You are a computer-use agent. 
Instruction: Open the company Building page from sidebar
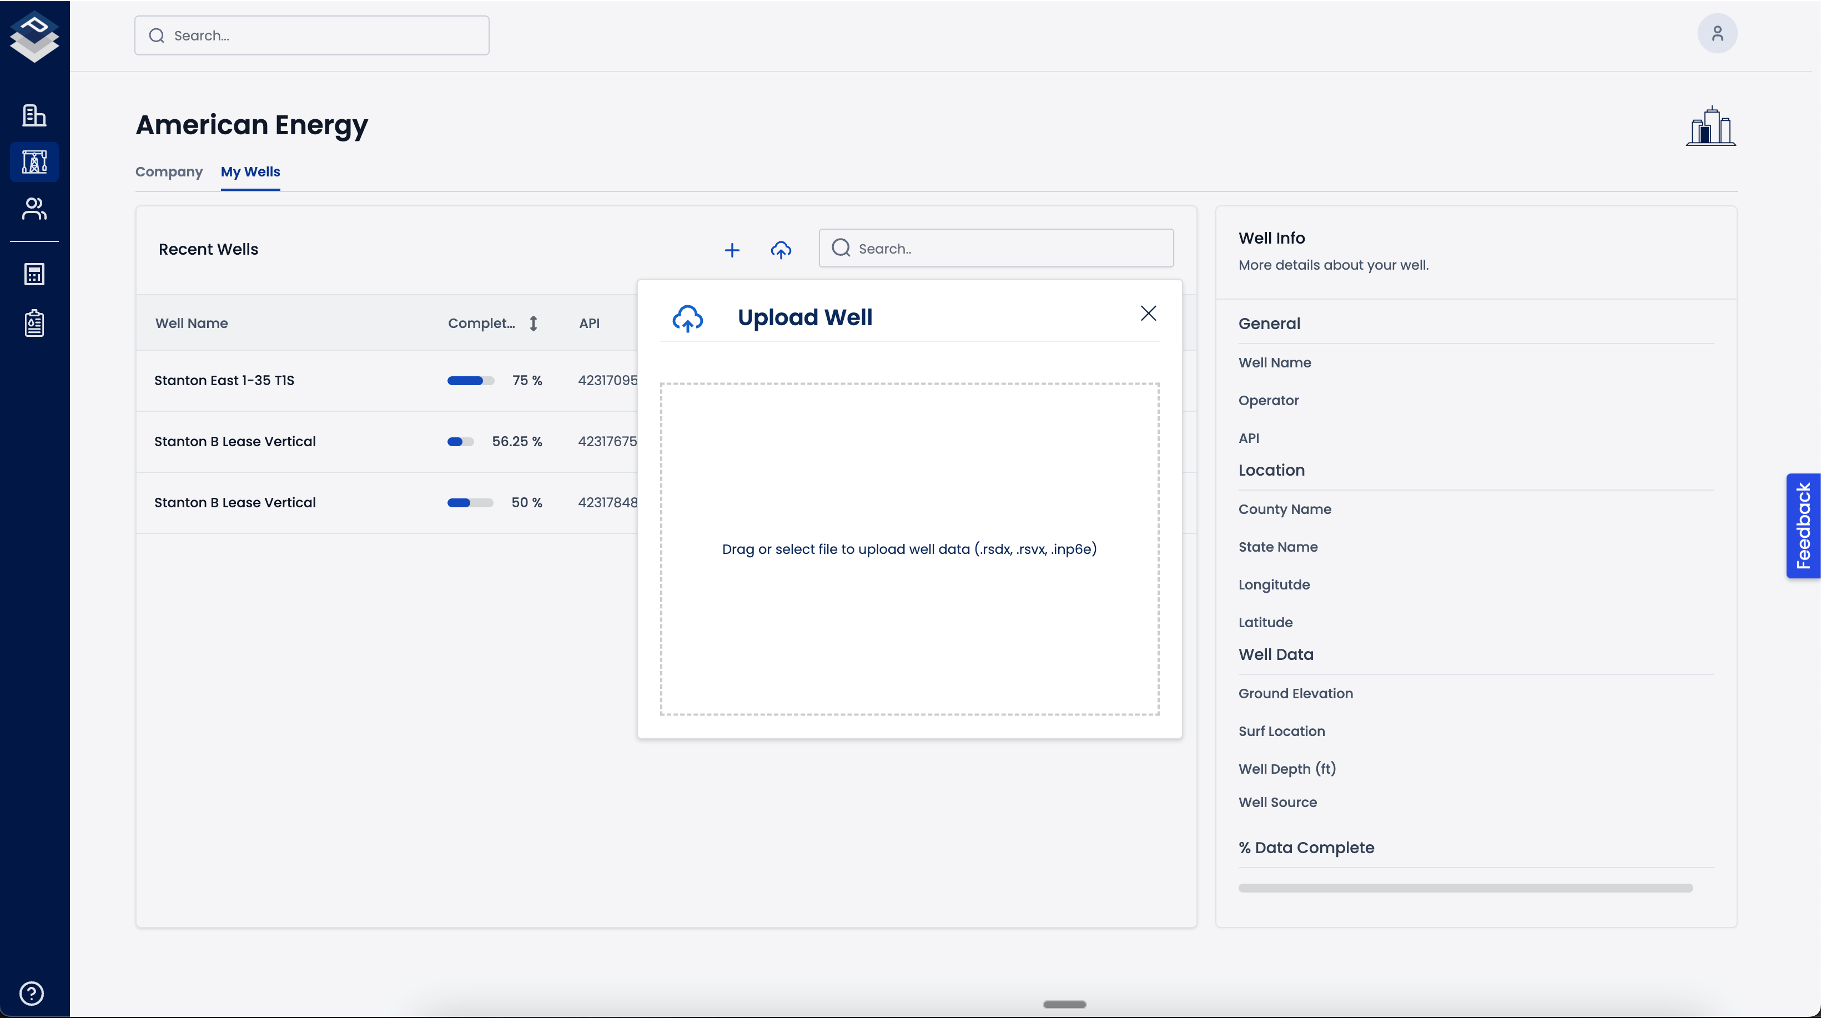coord(34,115)
